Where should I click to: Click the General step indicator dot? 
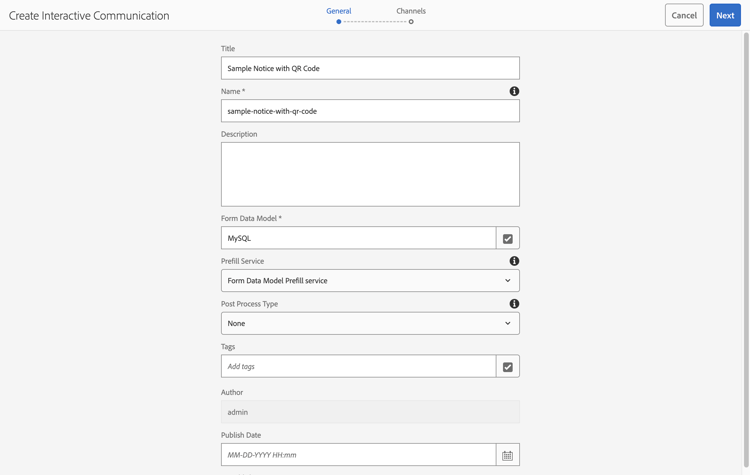coord(339,22)
